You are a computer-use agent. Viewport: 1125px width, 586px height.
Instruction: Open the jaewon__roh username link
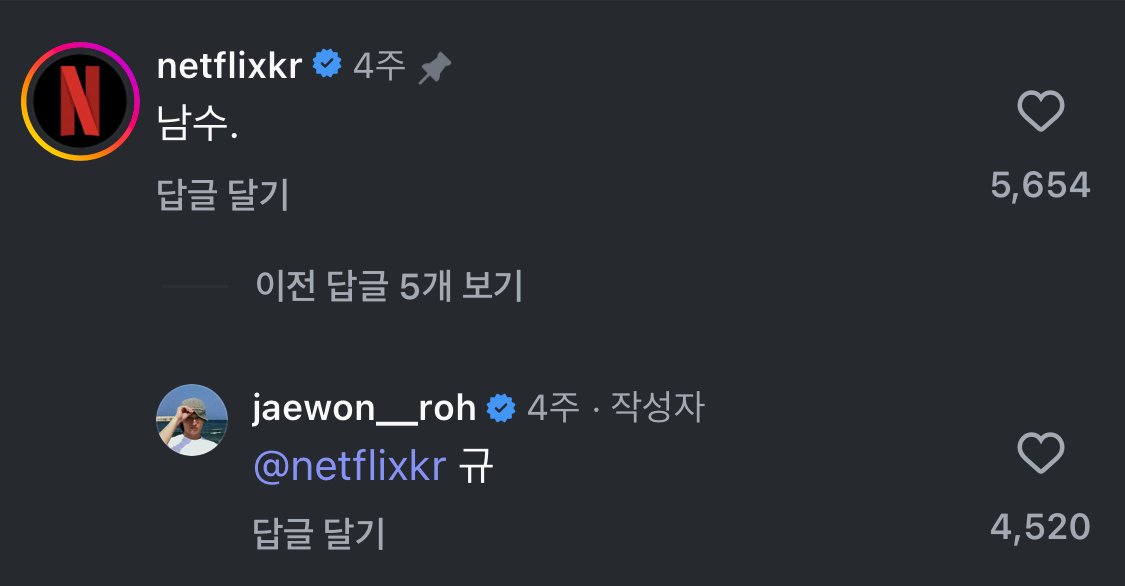365,408
